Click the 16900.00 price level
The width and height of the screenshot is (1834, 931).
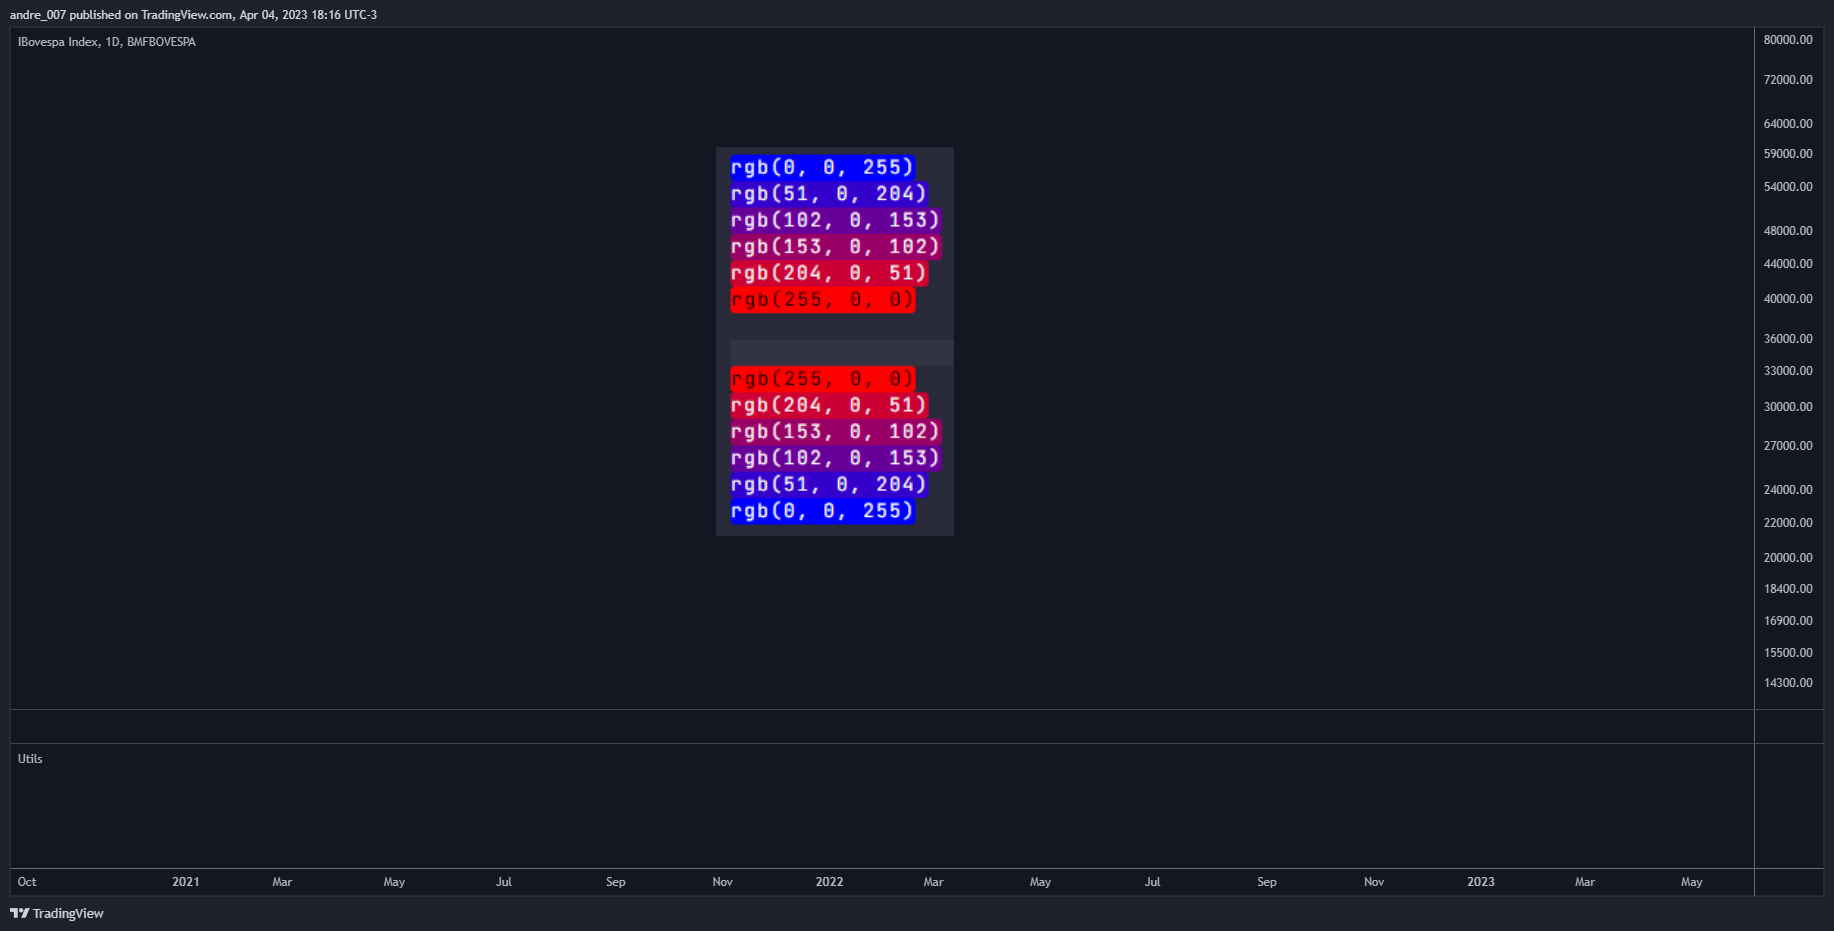click(1788, 621)
